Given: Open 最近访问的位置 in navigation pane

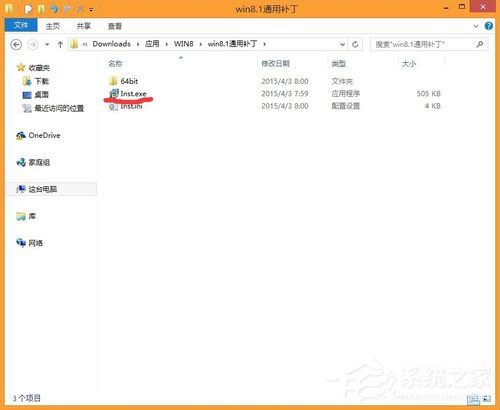Looking at the screenshot, I should pos(59,108).
